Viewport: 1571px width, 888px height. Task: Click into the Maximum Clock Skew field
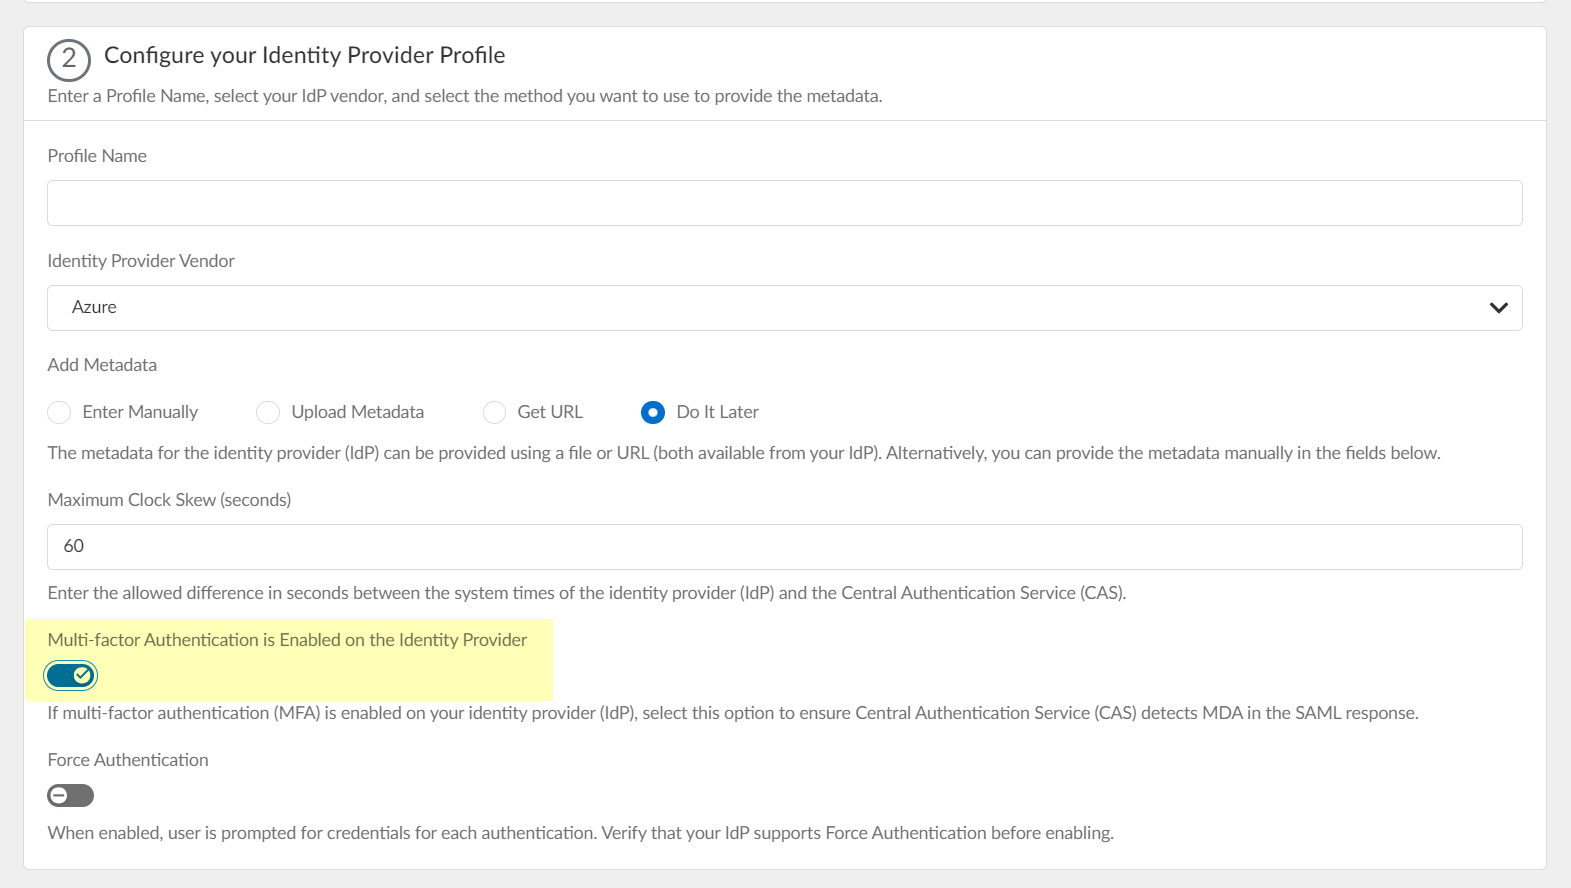click(x=784, y=547)
